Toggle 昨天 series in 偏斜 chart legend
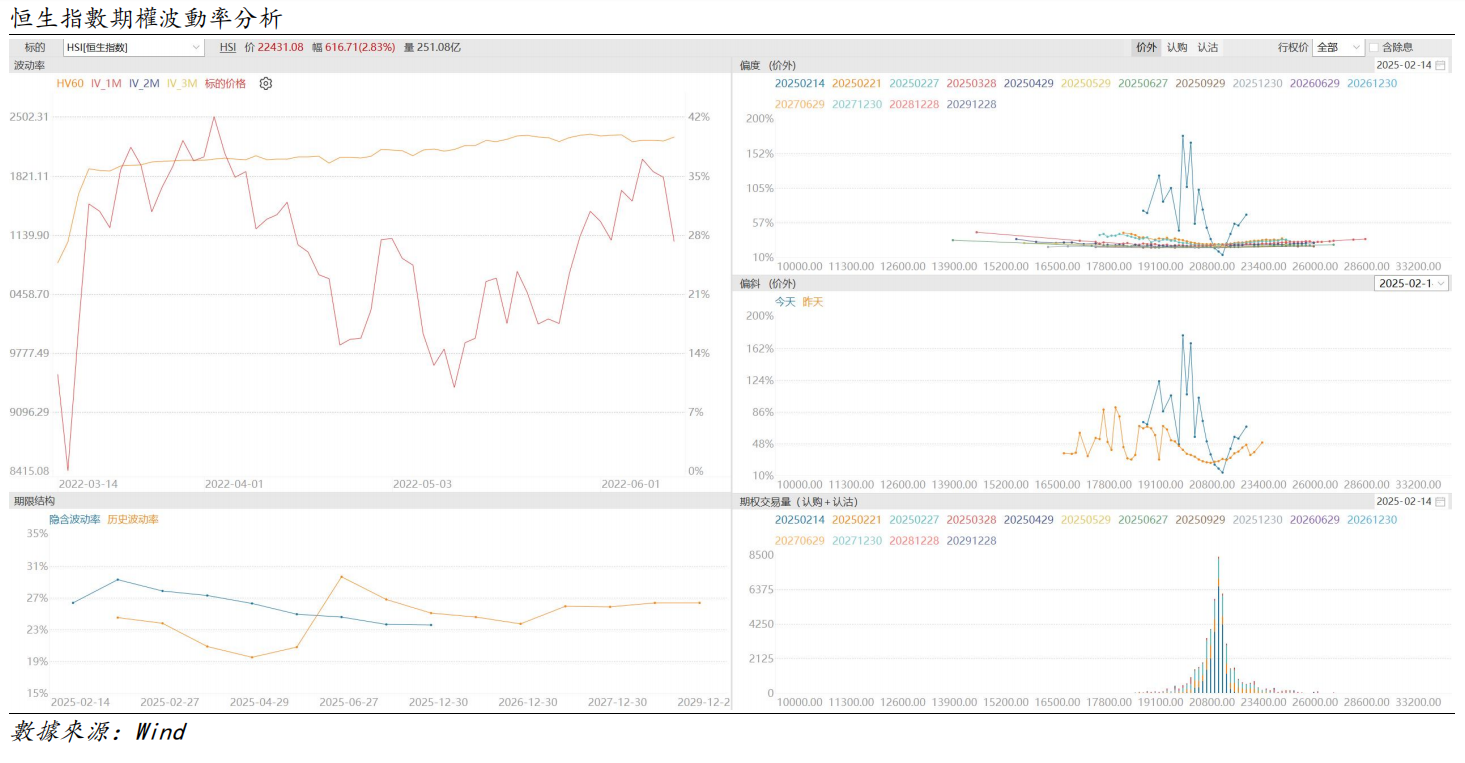This screenshot has height=763, width=1465. tap(813, 301)
